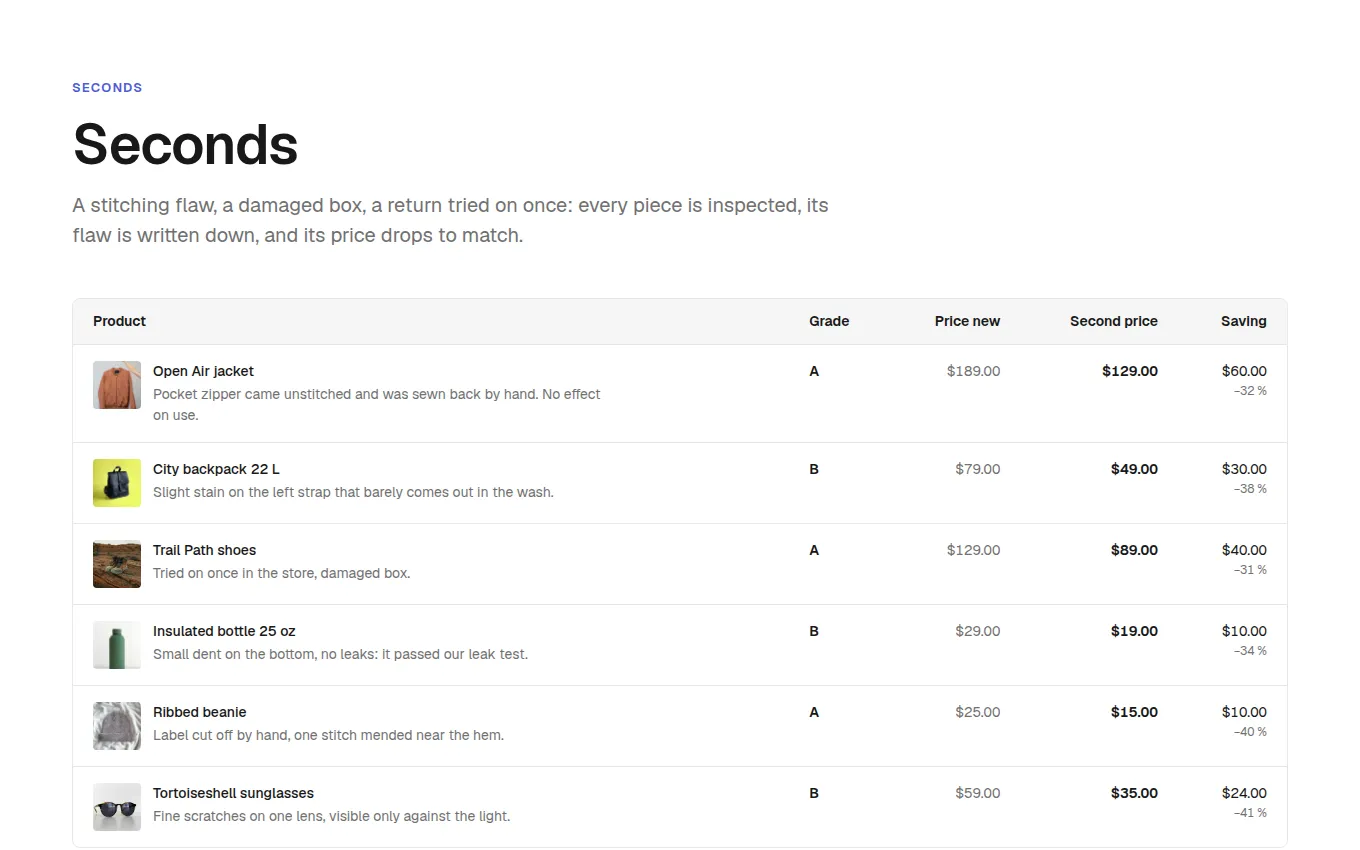1360x850 pixels.
Task: Click the −38 % discount label
Action: pos(1250,489)
